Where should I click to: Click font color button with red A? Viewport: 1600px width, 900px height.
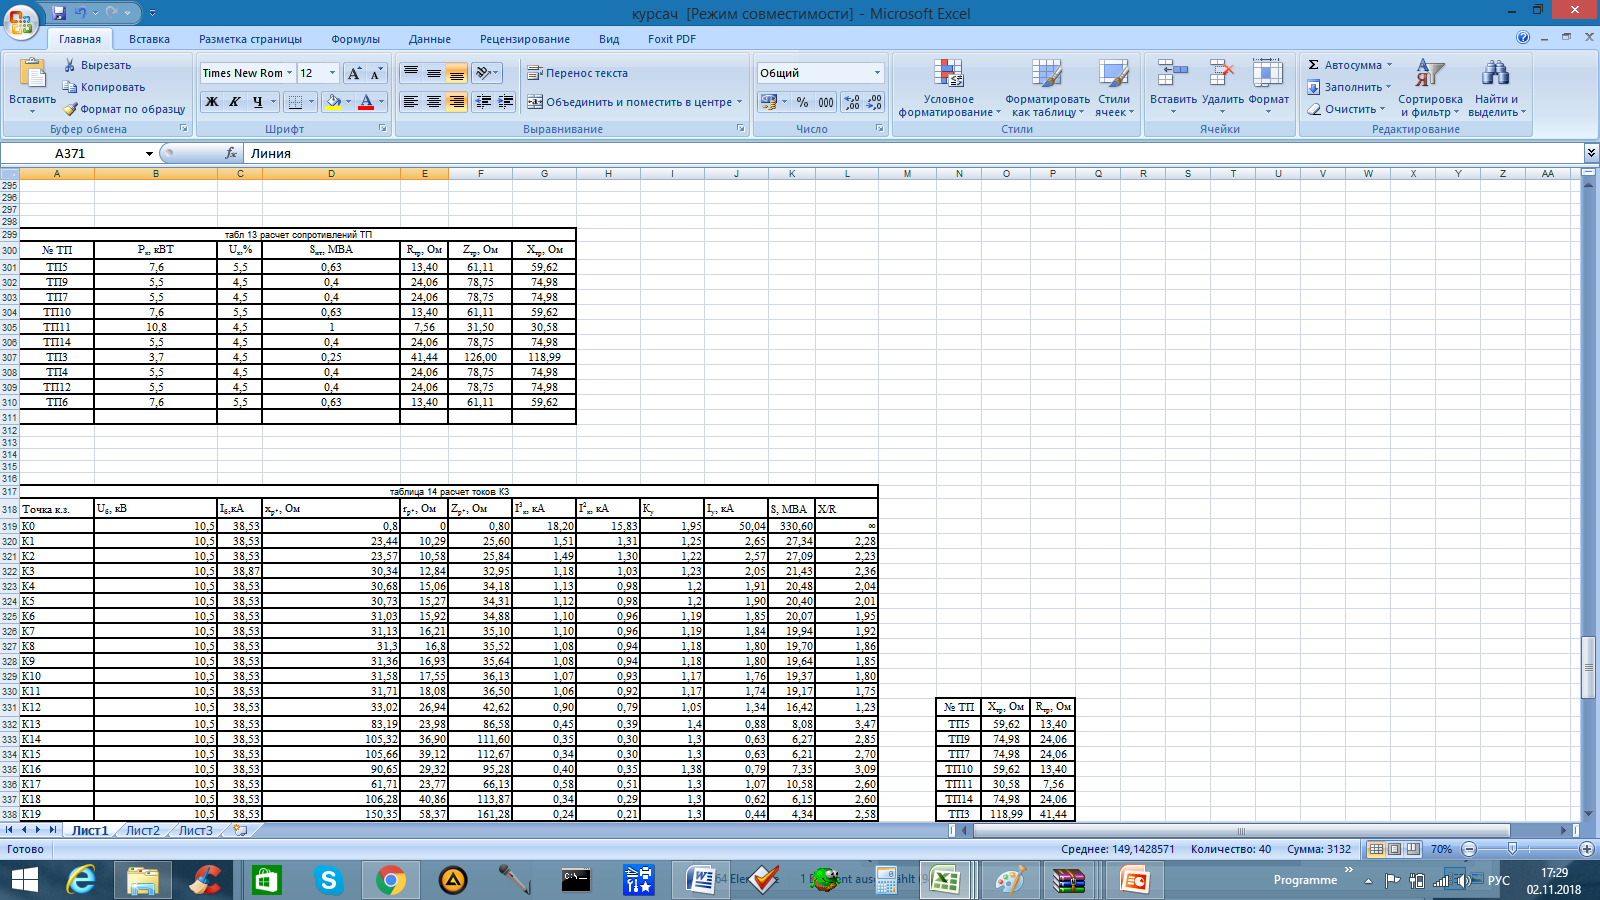(366, 102)
